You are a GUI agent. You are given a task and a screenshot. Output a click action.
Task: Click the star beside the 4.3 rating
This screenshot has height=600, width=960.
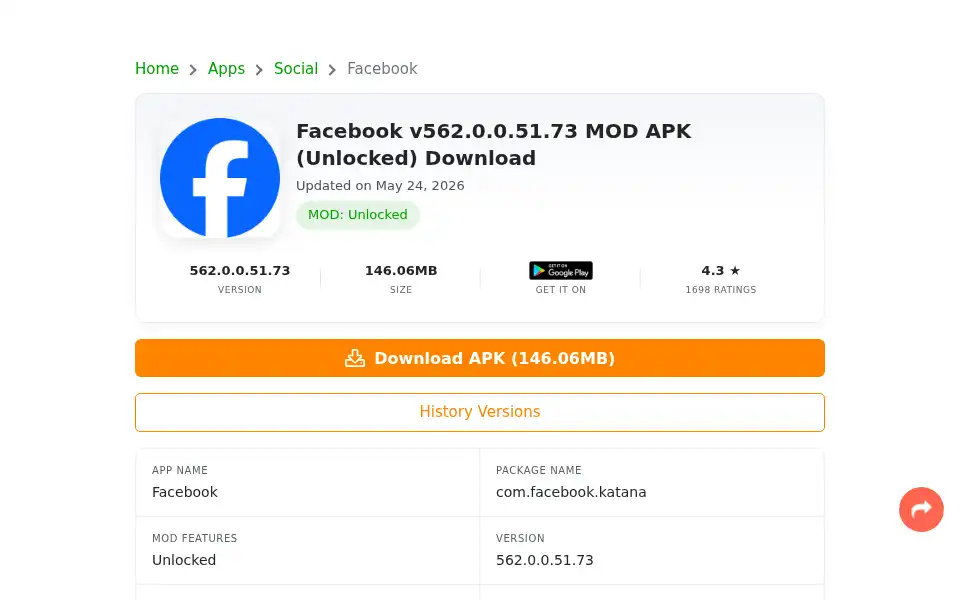735,271
